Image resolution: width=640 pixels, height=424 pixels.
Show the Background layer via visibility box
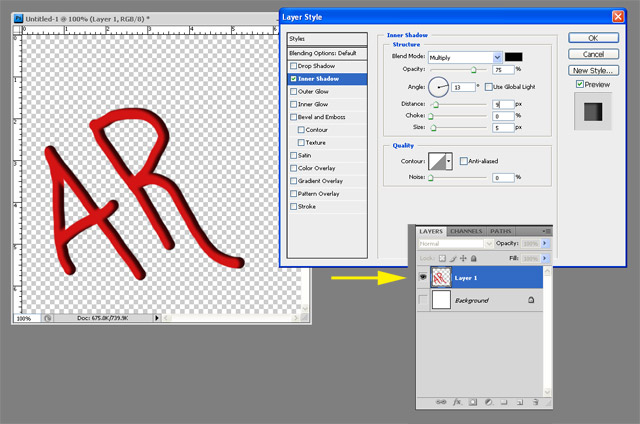[423, 300]
